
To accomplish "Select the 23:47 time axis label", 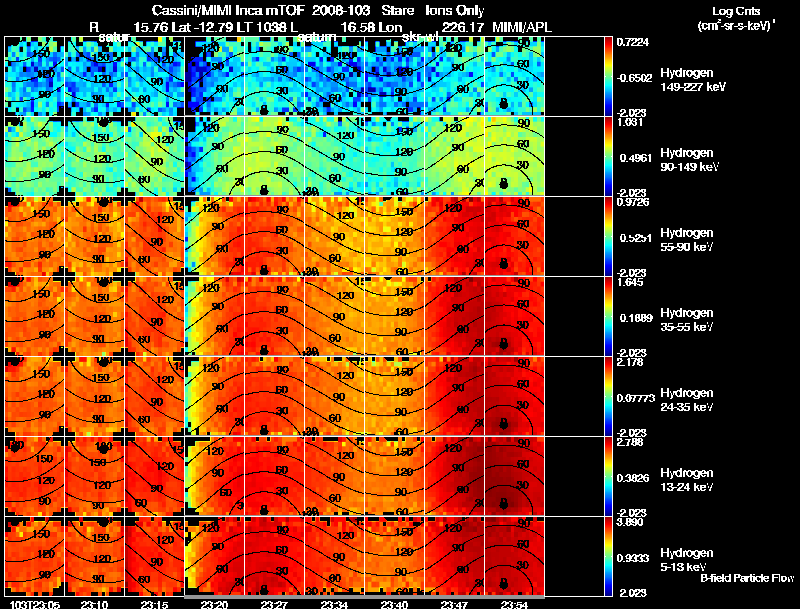I will (454, 604).
